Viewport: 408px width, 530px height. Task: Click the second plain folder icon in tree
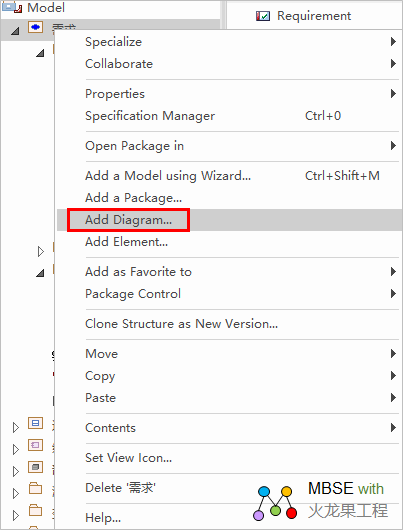click(35, 510)
